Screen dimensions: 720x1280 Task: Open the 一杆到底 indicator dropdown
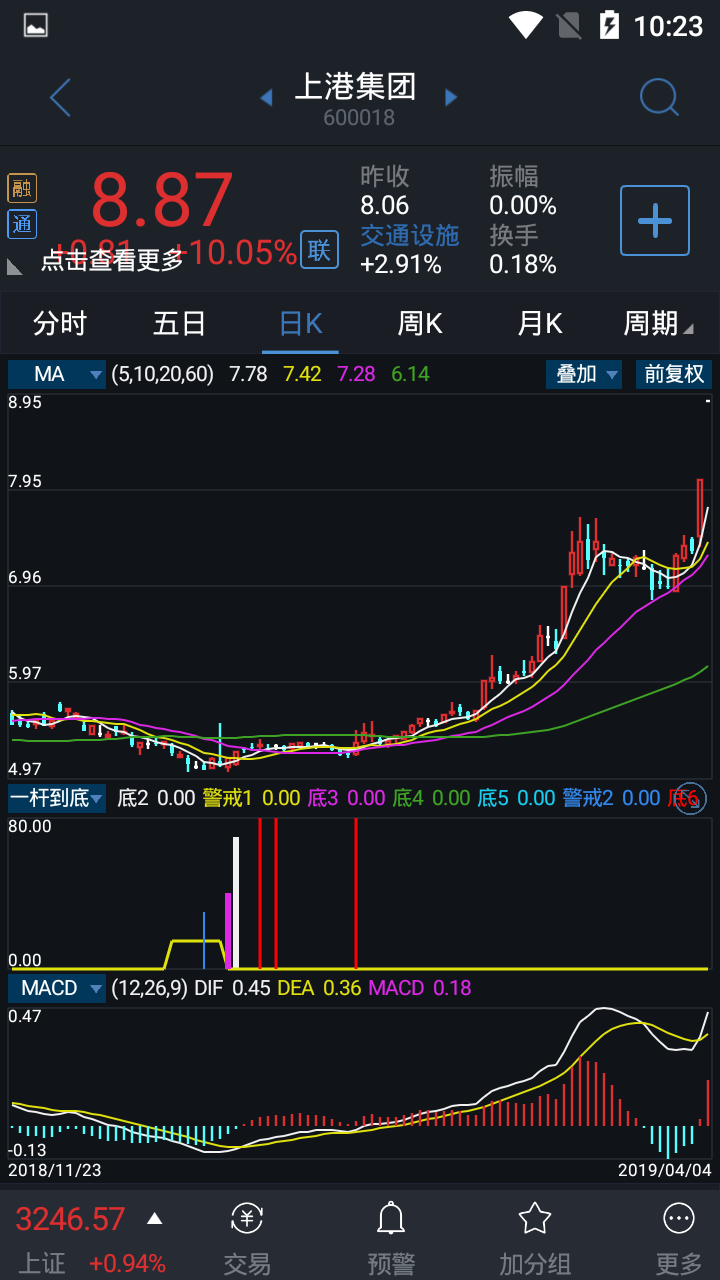click(x=57, y=798)
